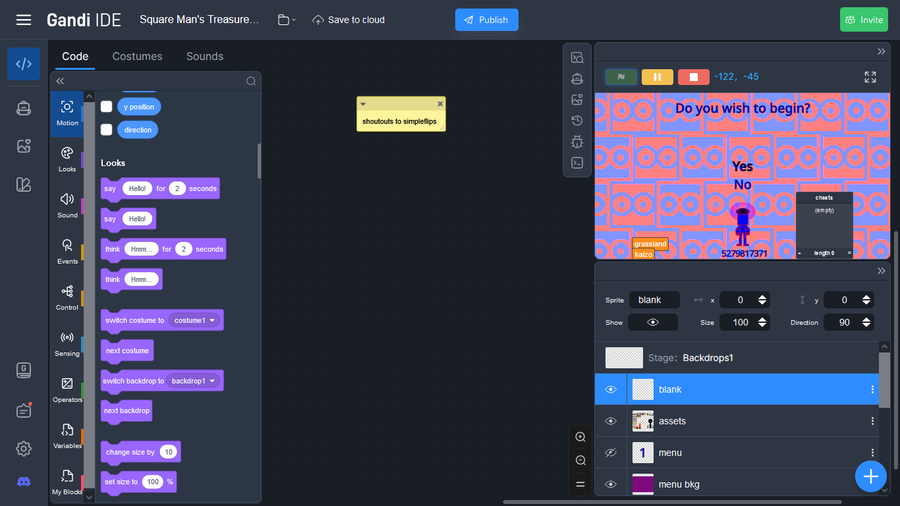Switch to the Costumes tab

pyautogui.click(x=137, y=56)
